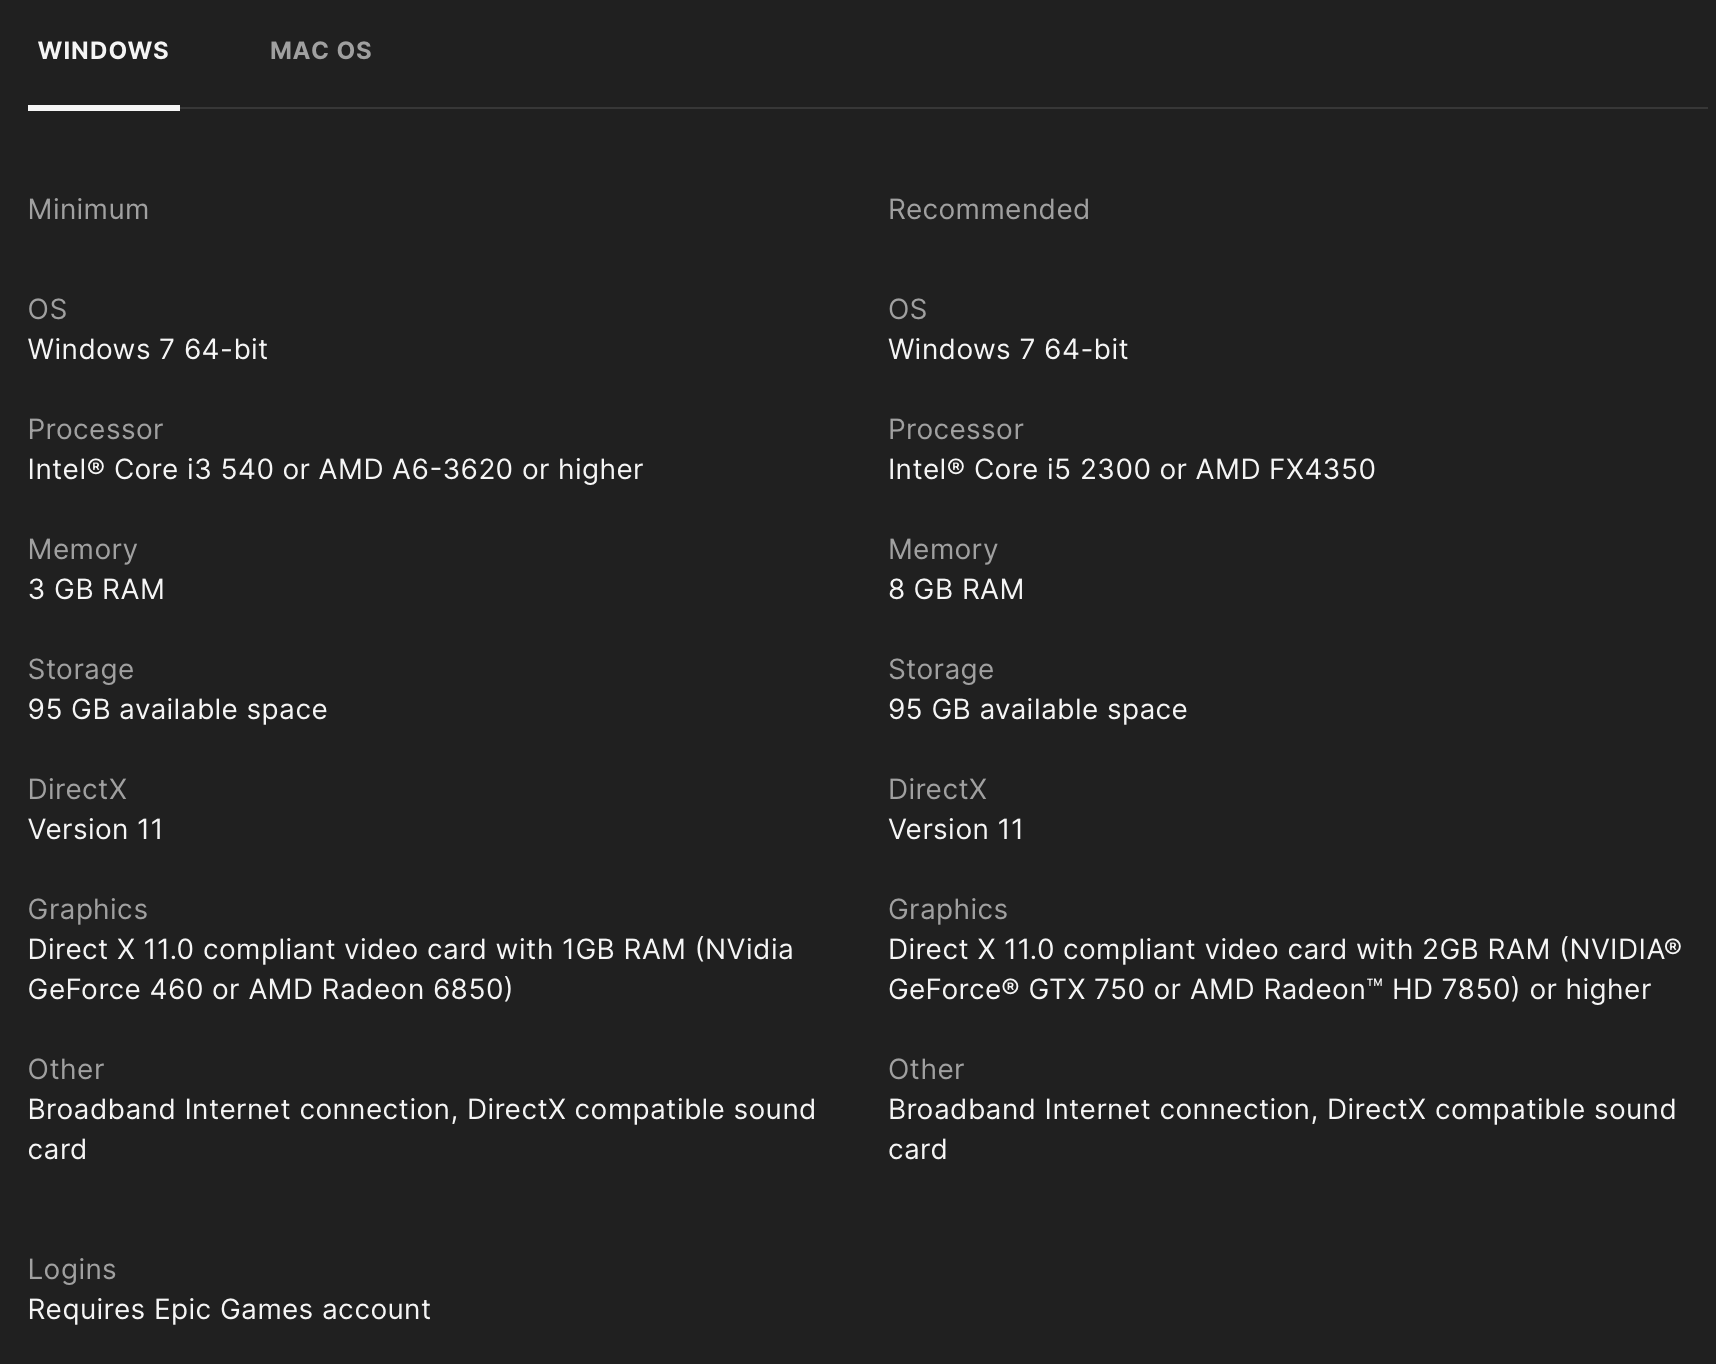The image size is (1716, 1364).
Task: Click the Requires Epic Games account text
Action: [x=229, y=1310]
